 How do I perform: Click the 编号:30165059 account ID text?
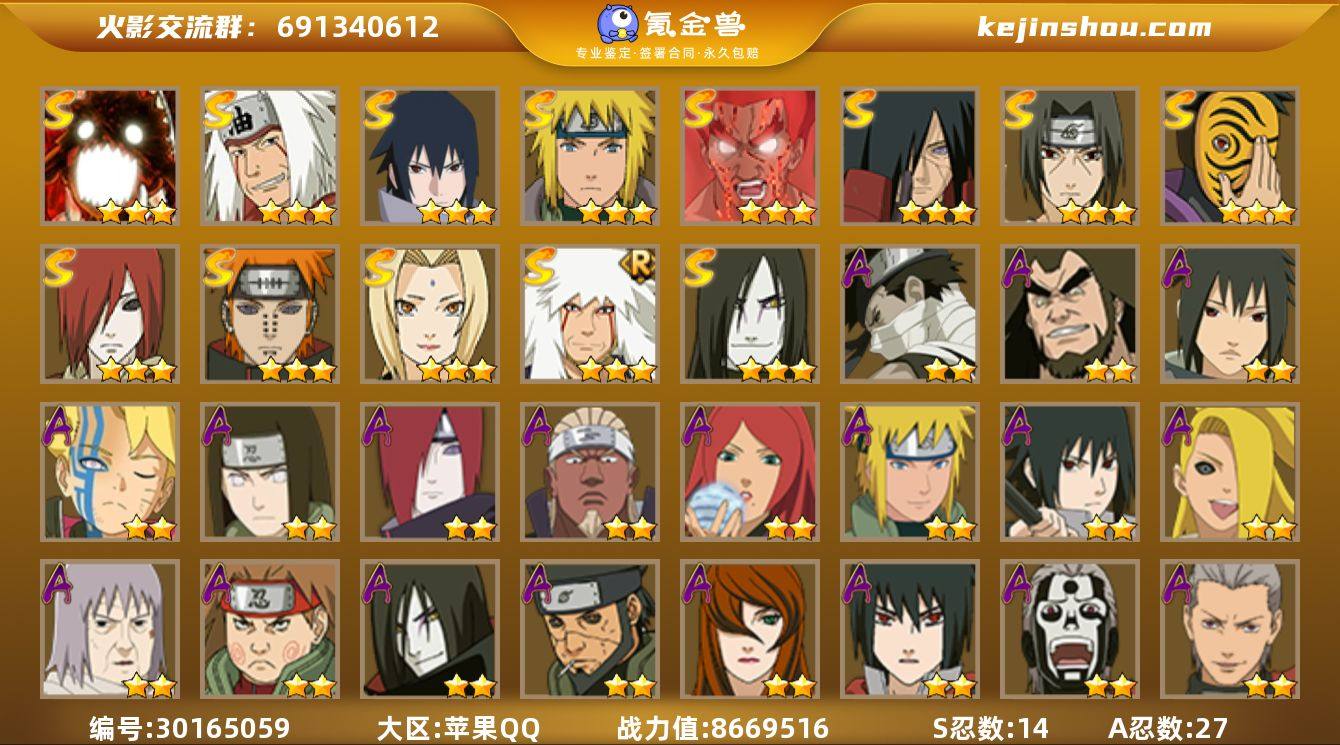[190, 727]
